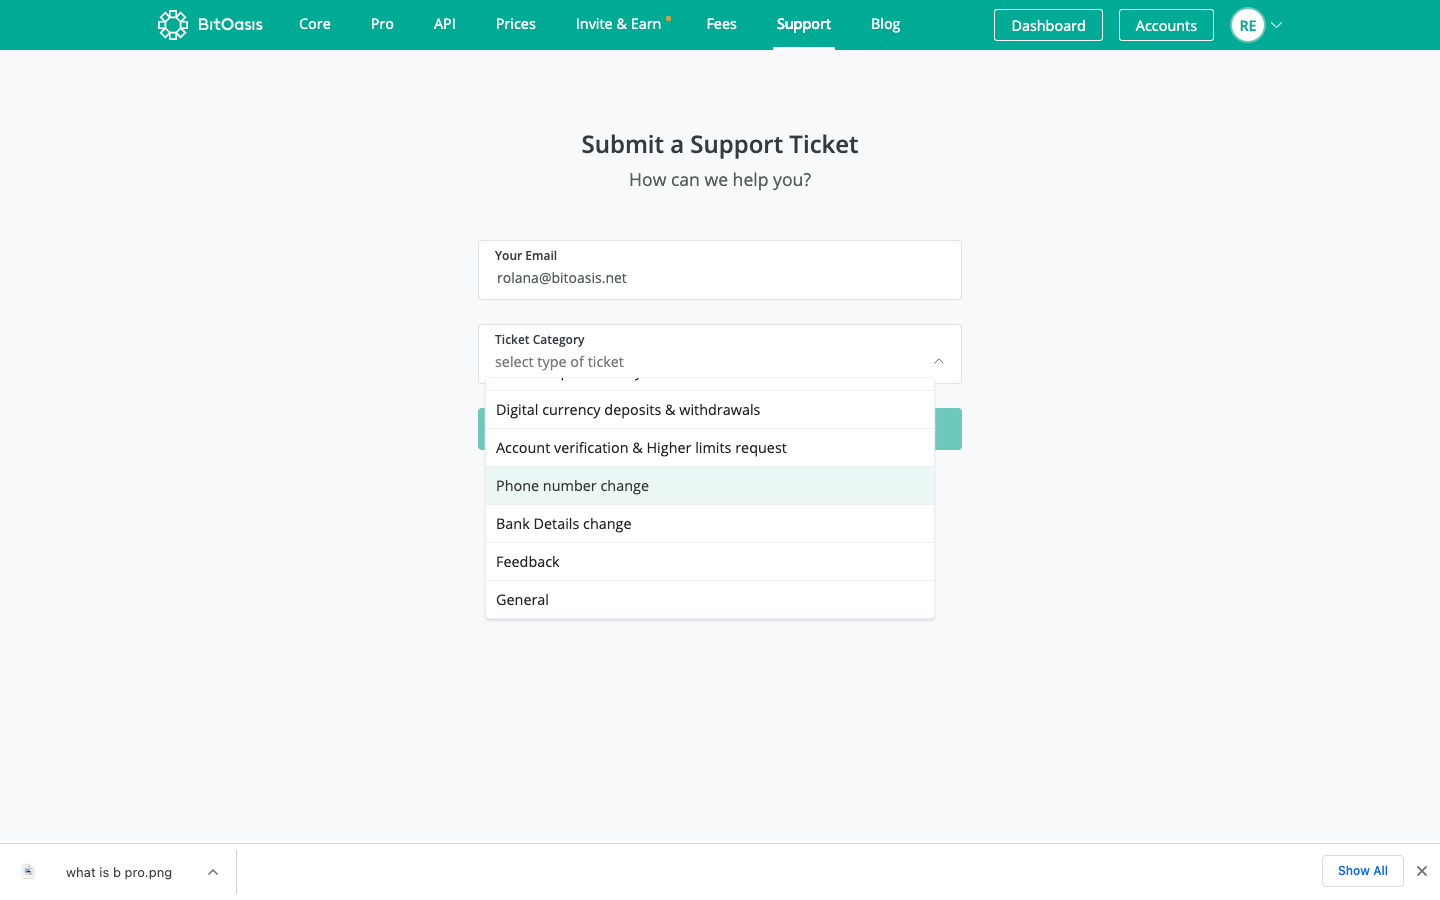Expand the download item options chevron
The height and width of the screenshot is (900, 1440).
pos(213,872)
